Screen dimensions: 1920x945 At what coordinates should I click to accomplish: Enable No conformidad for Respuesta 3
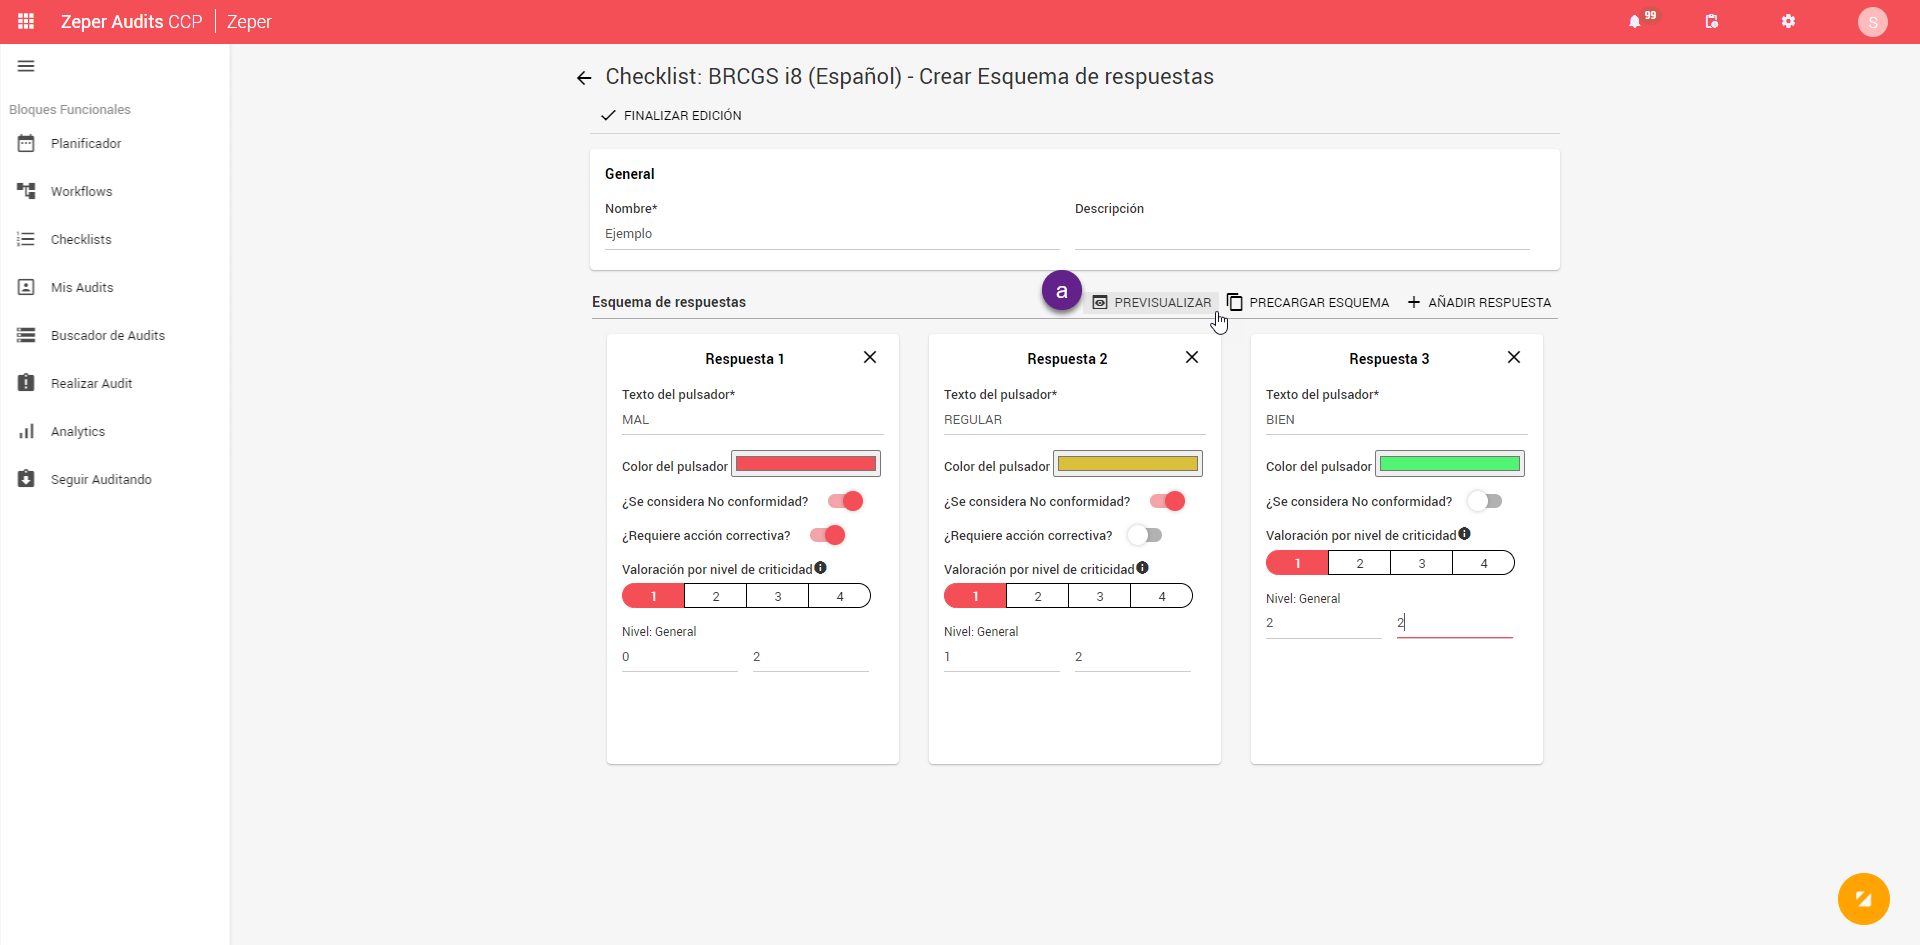pos(1485,501)
